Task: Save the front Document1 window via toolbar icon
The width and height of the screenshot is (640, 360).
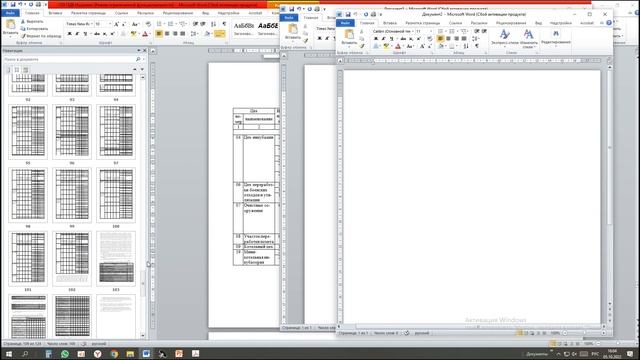Action: (x=348, y=15)
